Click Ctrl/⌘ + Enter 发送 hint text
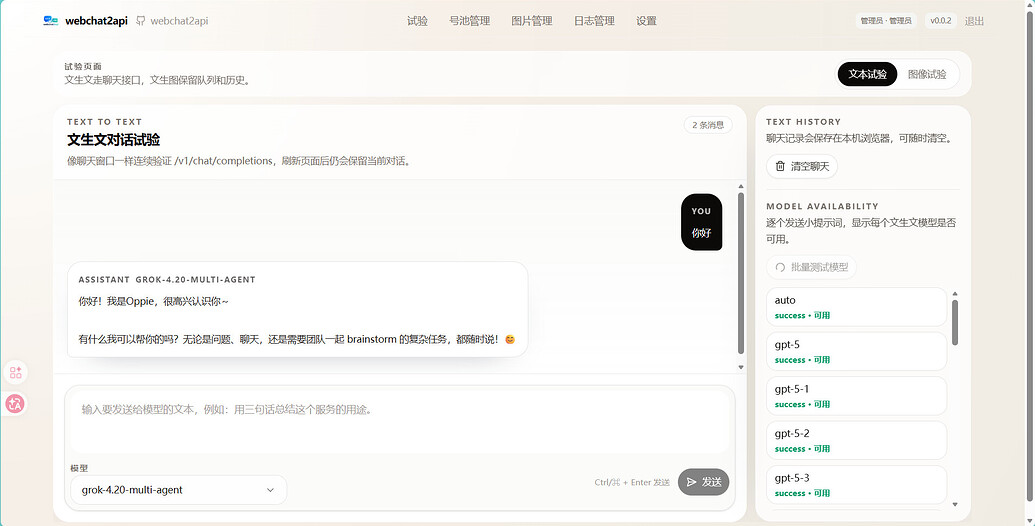This screenshot has width=1035, height=526. 632,482
